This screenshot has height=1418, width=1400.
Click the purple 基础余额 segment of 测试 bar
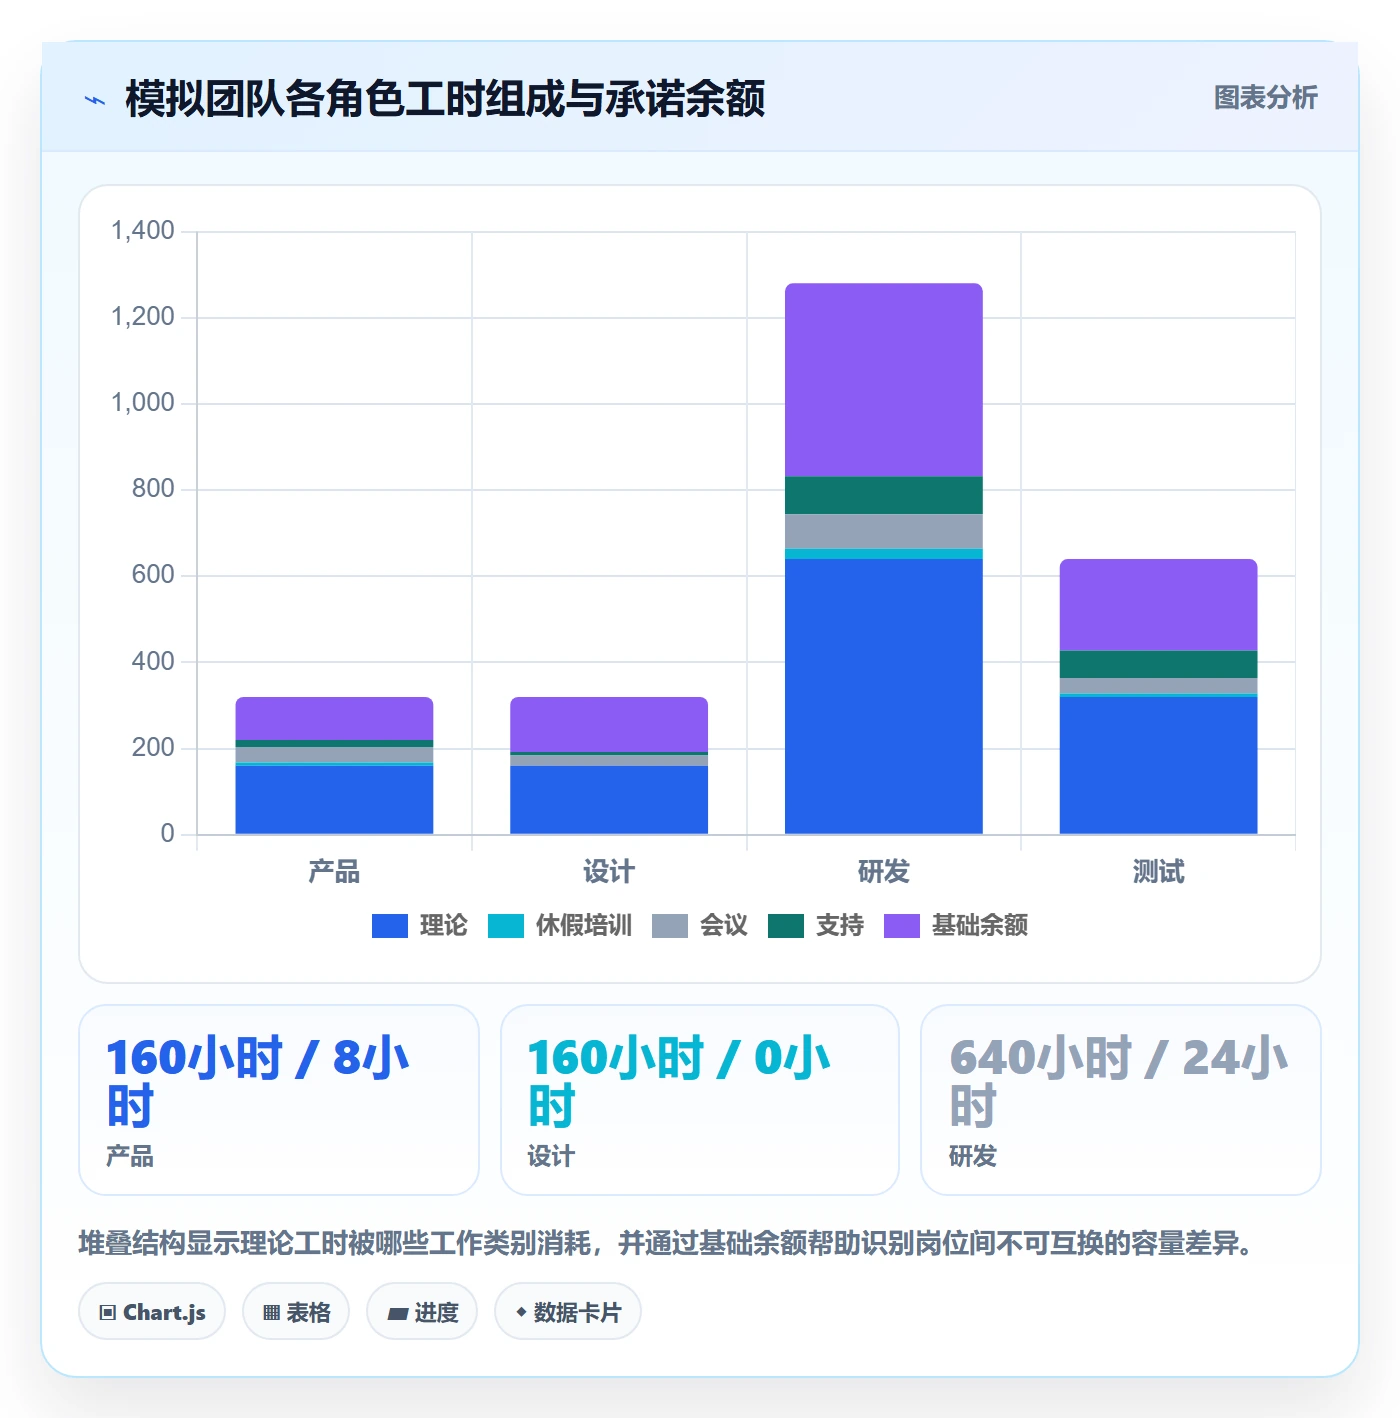tap(1158, 605)
